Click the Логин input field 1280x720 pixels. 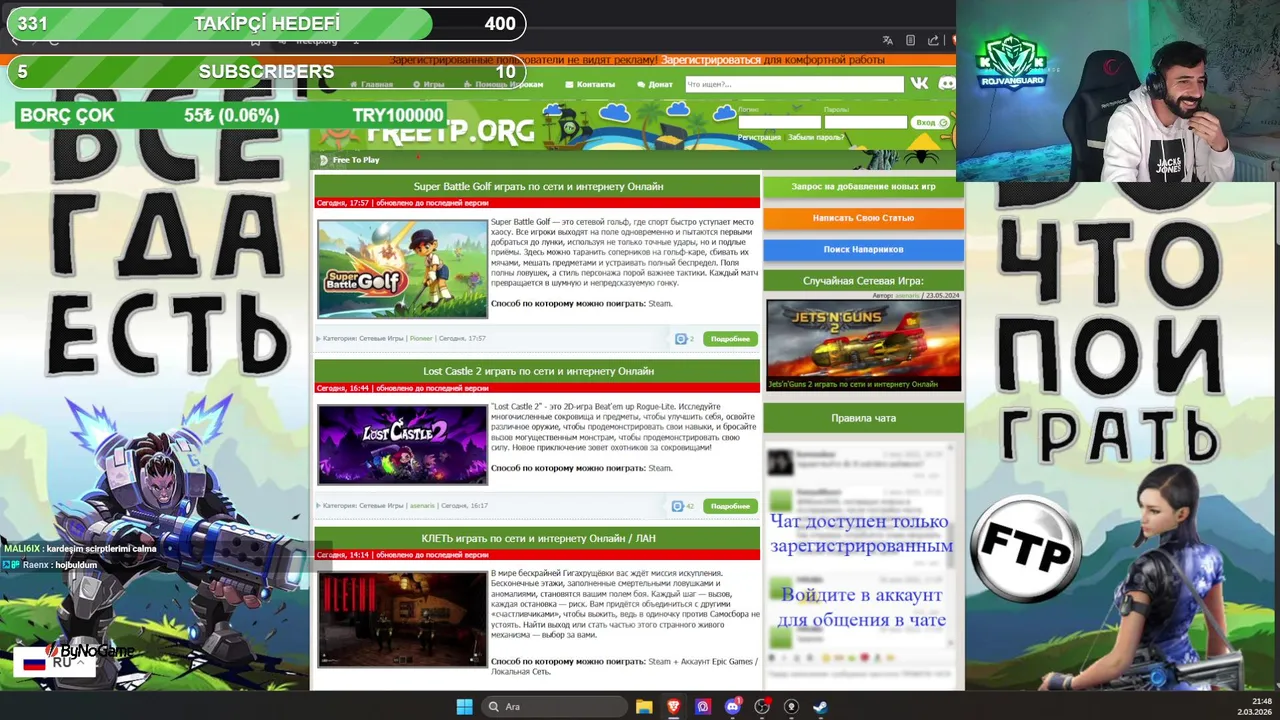[779, 122]
